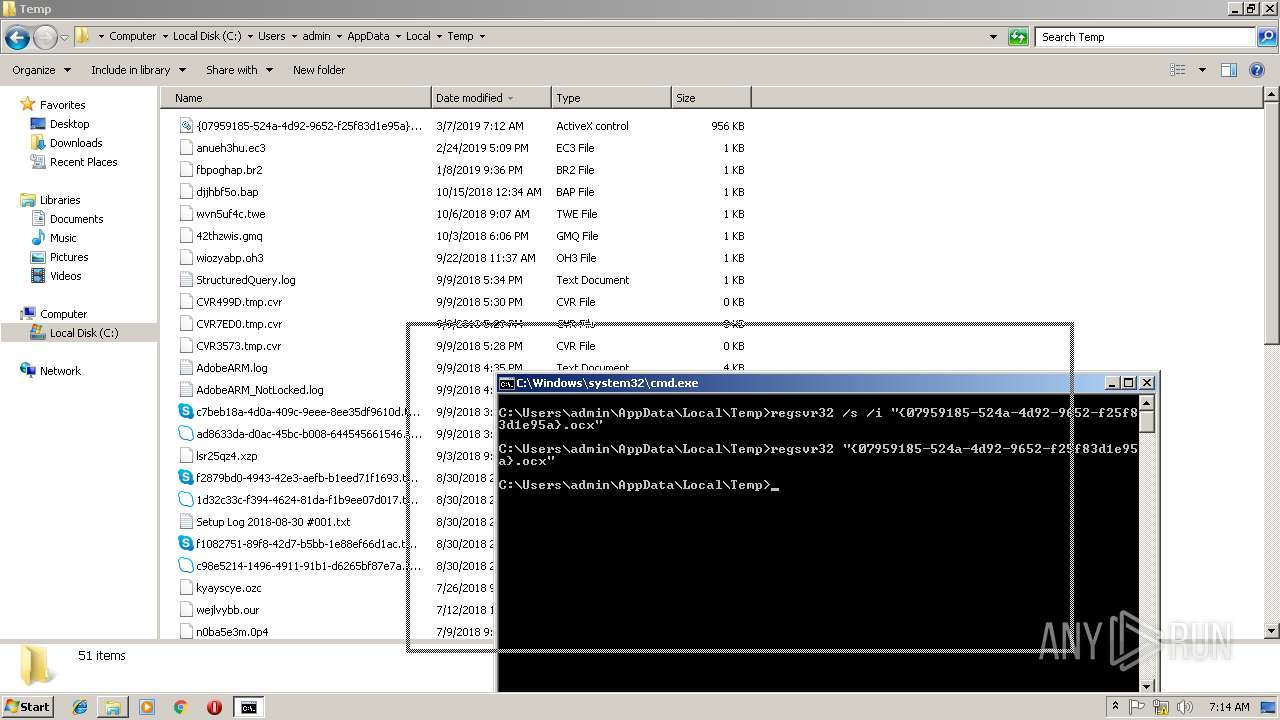
Task: Click the Forward navigation arrow in Explorer
Action: coord(45,37)
